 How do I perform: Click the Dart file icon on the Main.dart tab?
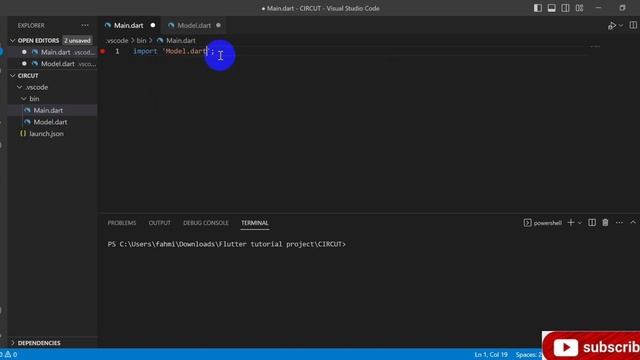pos(108,25)
